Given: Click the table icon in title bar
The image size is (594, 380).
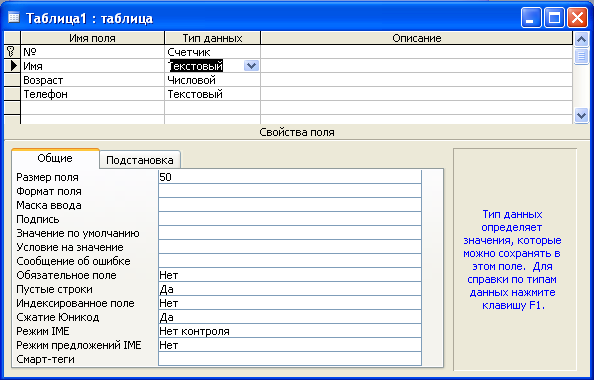Looking at the screenshot, I should [14, 17].
